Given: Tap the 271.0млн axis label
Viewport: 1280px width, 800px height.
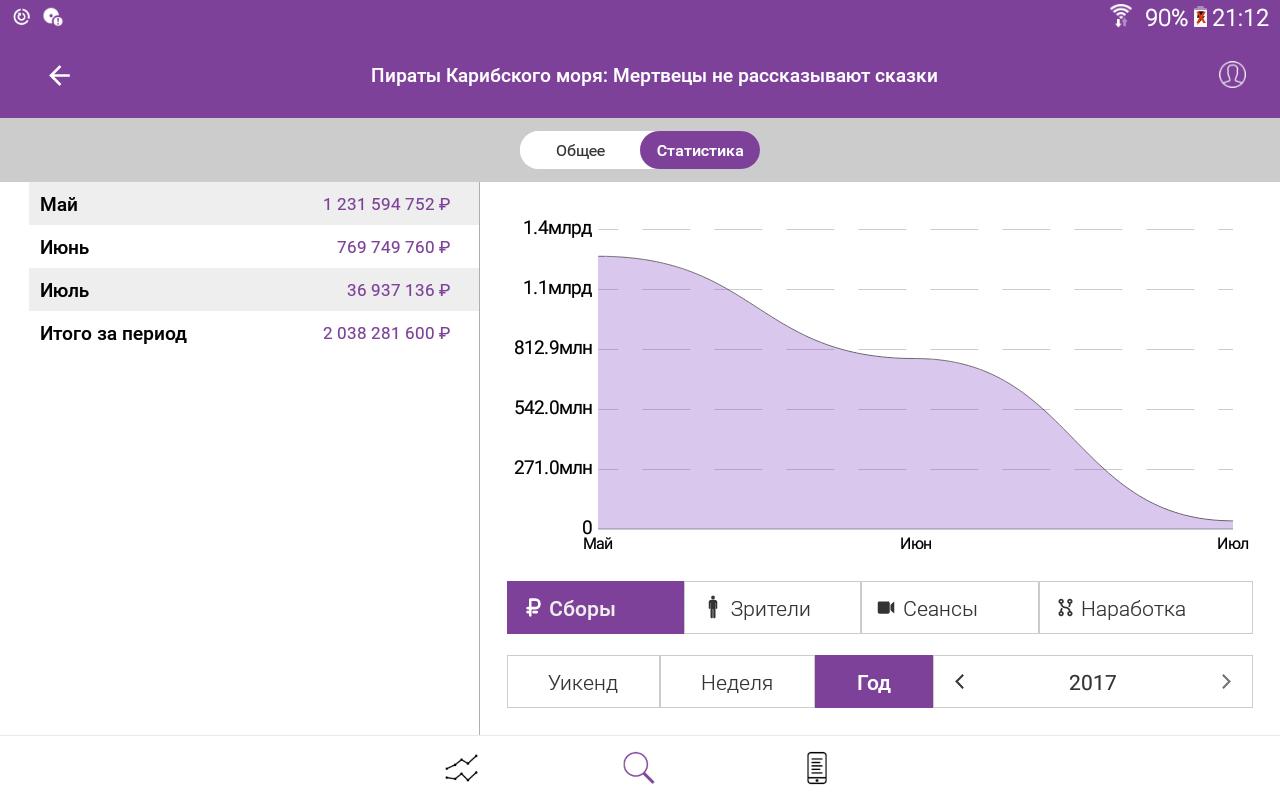Looking at the screenshot, I should (x=553, y=468).
